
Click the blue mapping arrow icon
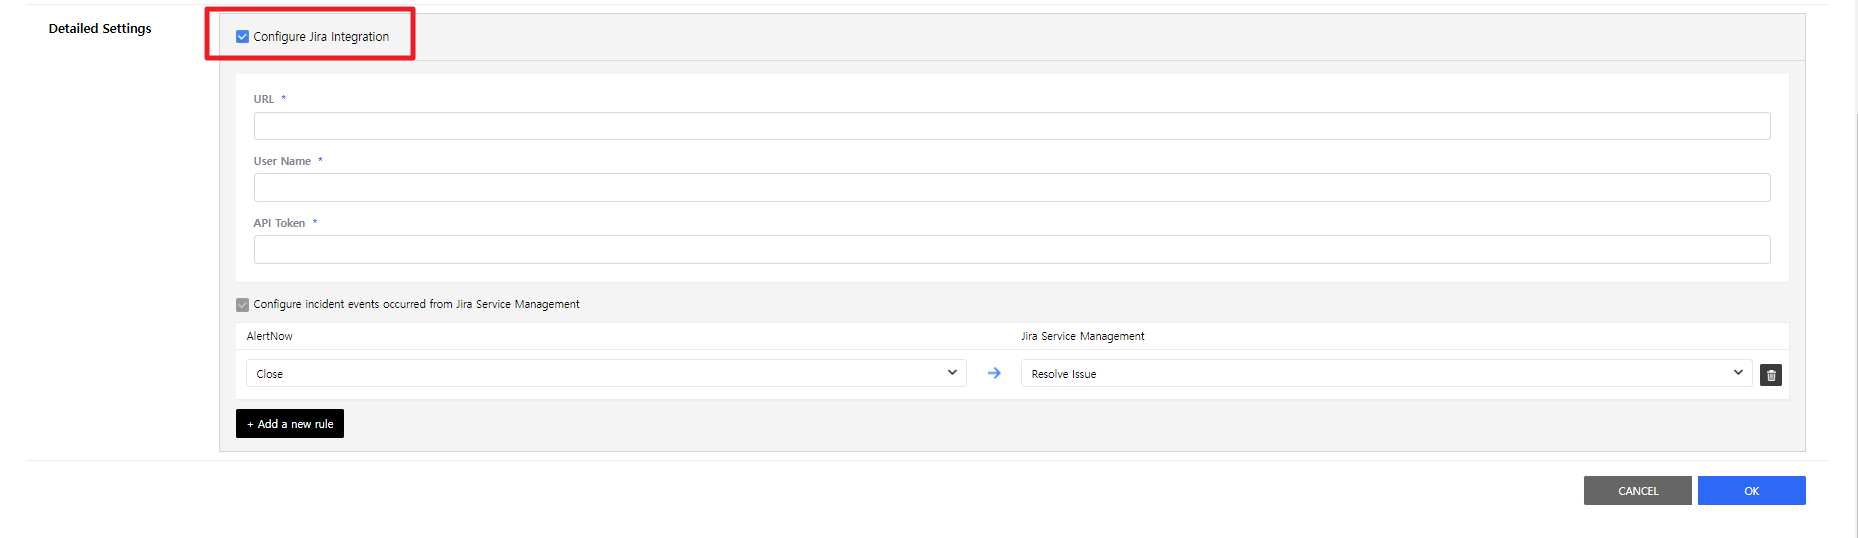(994, 373)
